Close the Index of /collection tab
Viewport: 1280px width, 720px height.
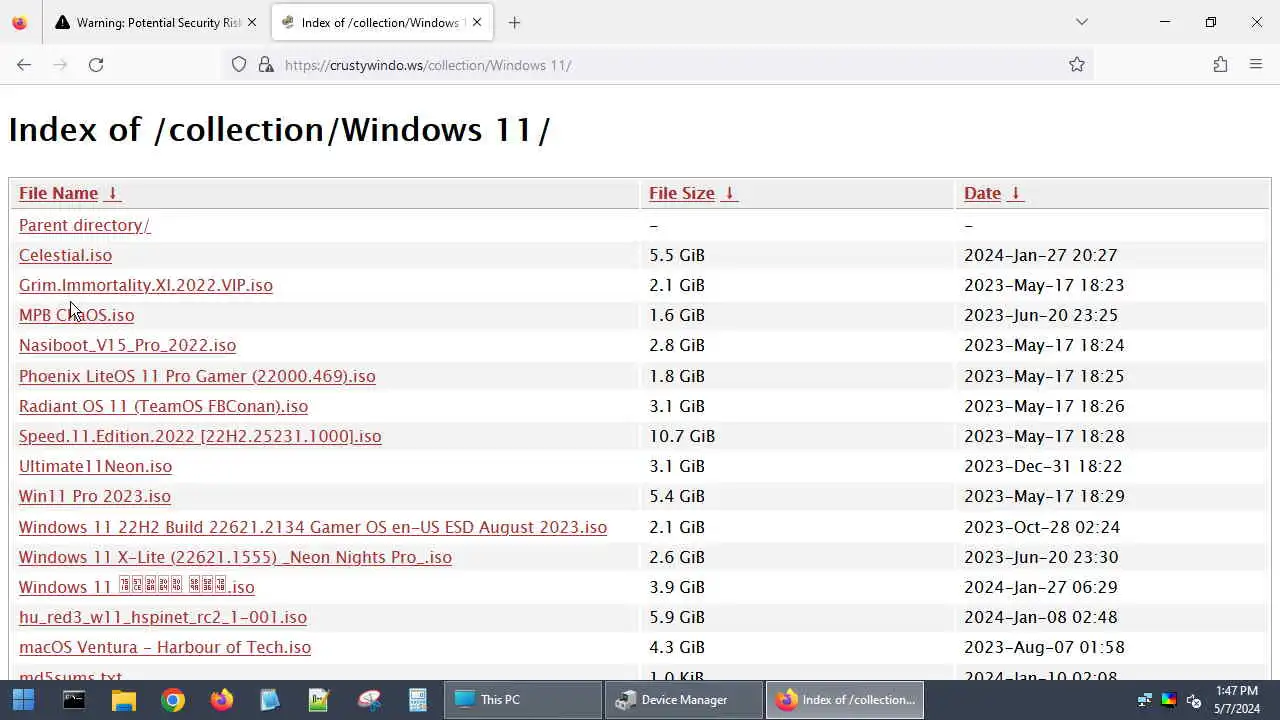coord(477,22)
